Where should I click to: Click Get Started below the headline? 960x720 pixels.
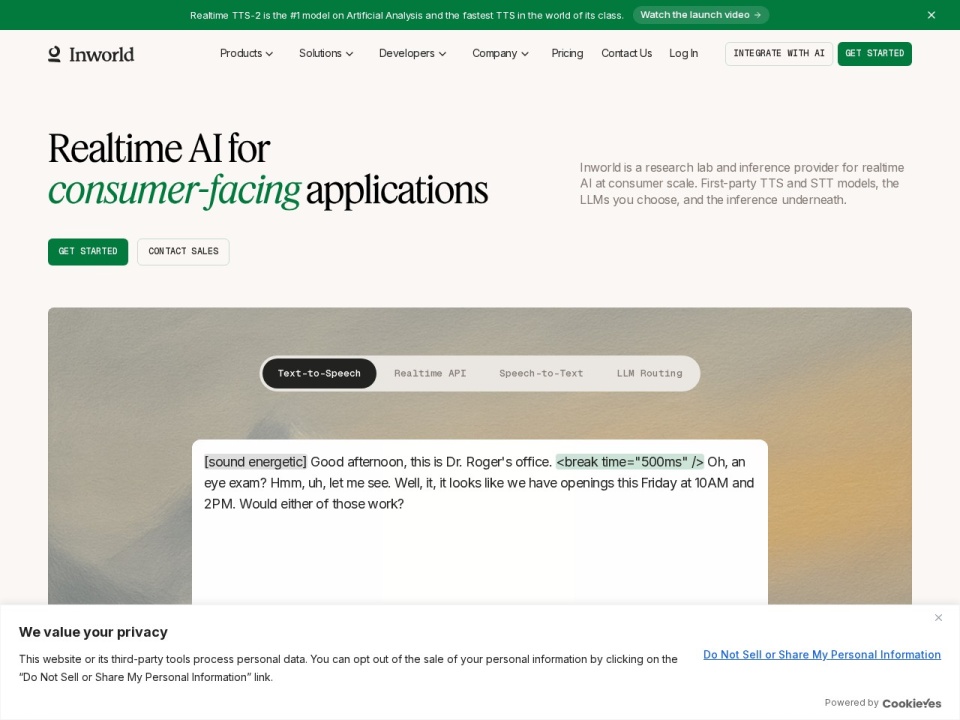tap(88, 251)
